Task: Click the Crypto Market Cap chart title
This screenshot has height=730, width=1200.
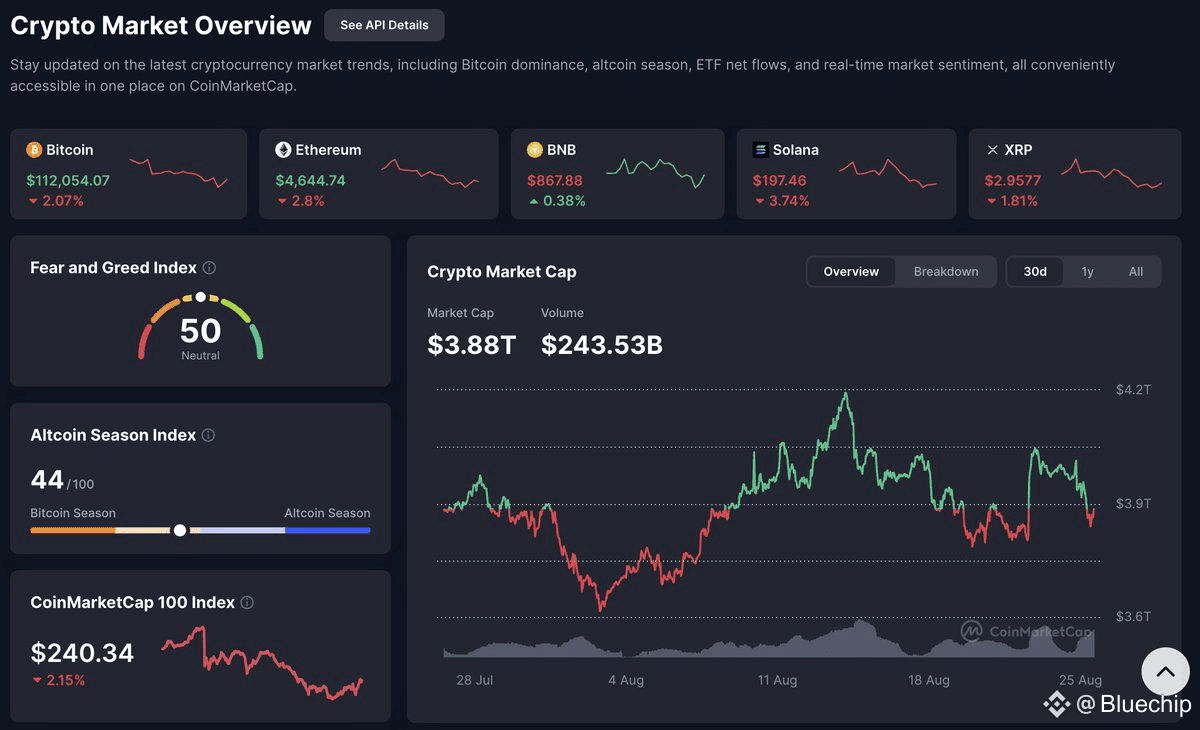Action: [502, 272]
